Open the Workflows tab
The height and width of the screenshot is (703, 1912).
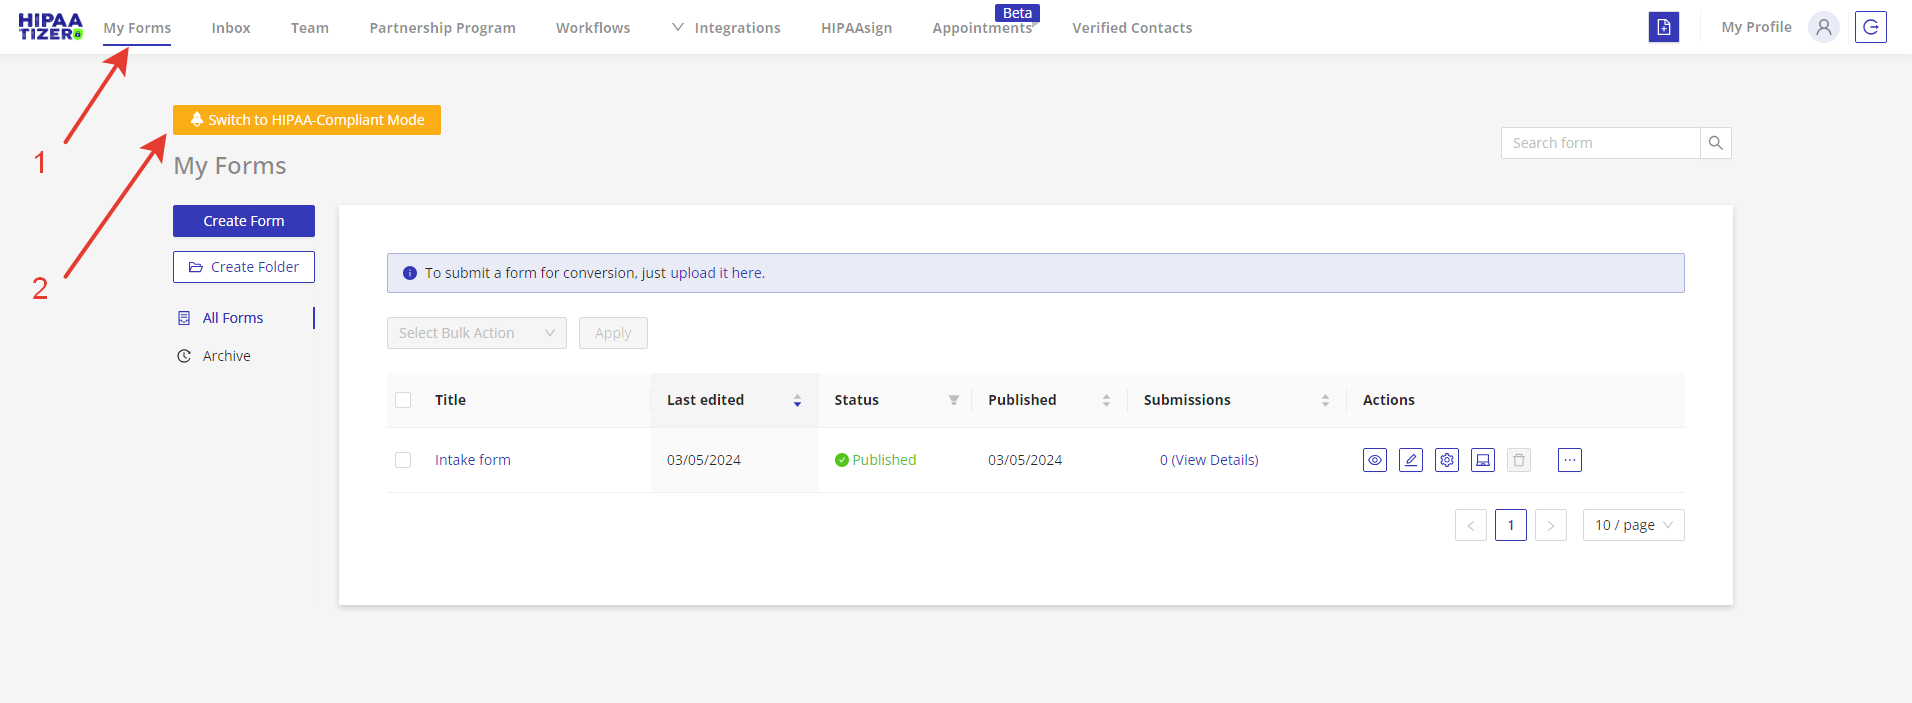click(593, 28)
